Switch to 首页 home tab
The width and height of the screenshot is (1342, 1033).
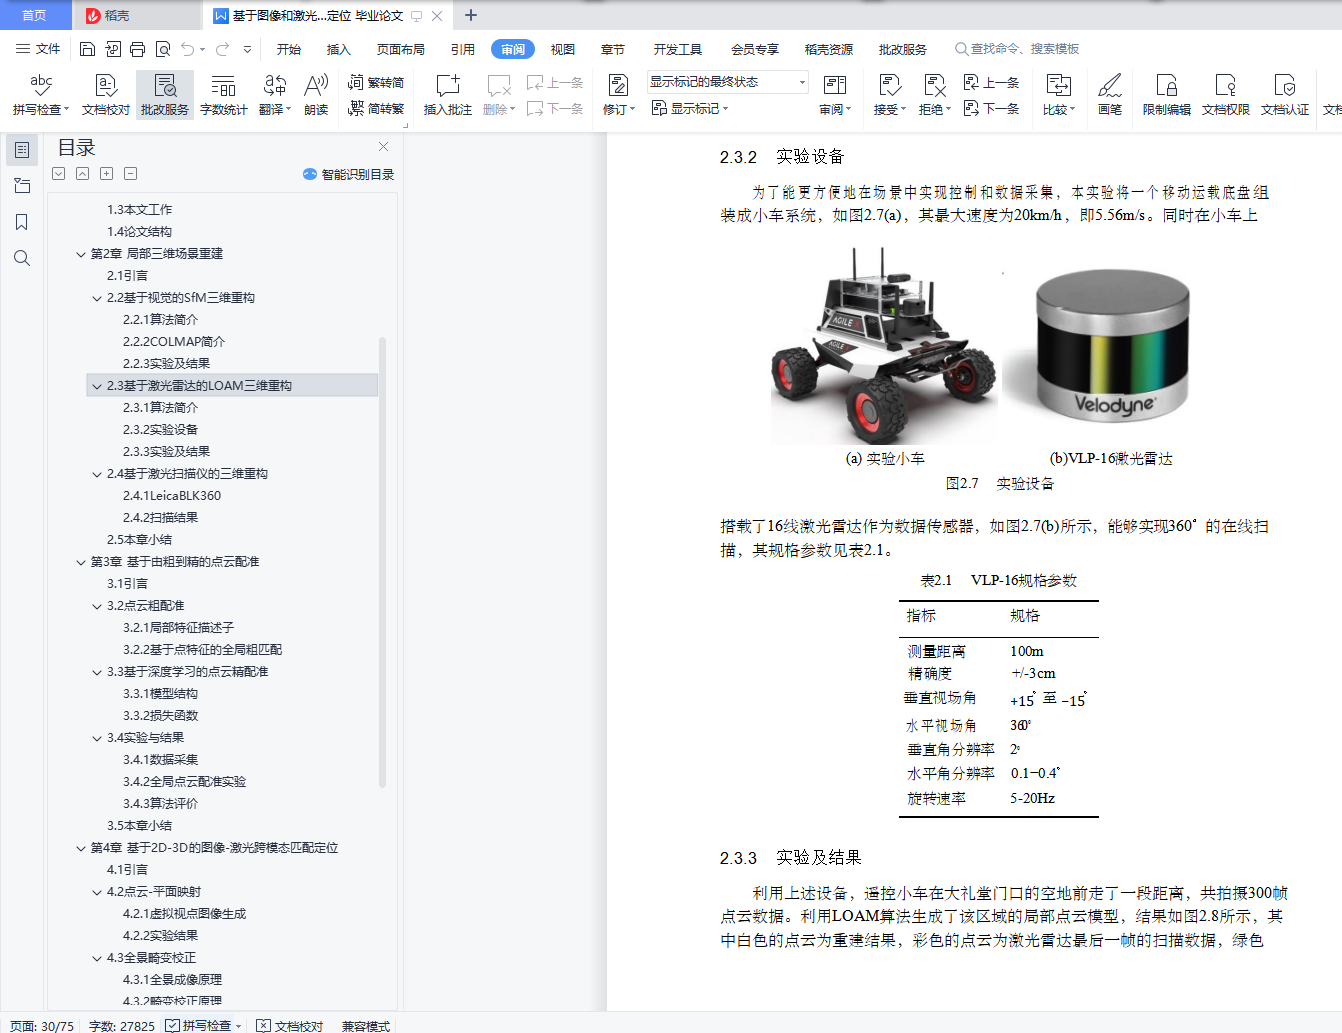35,15
